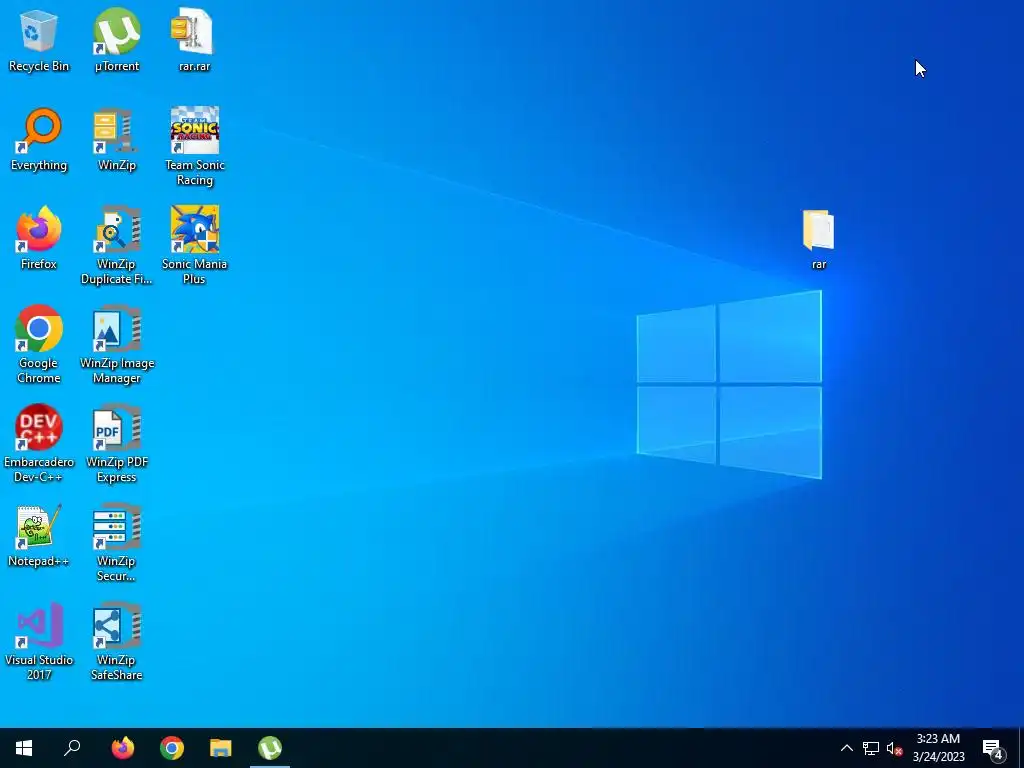Switch to µTorrent in the taskbar
Screen dimensions: 1024x768
click(x=270, y=748)
